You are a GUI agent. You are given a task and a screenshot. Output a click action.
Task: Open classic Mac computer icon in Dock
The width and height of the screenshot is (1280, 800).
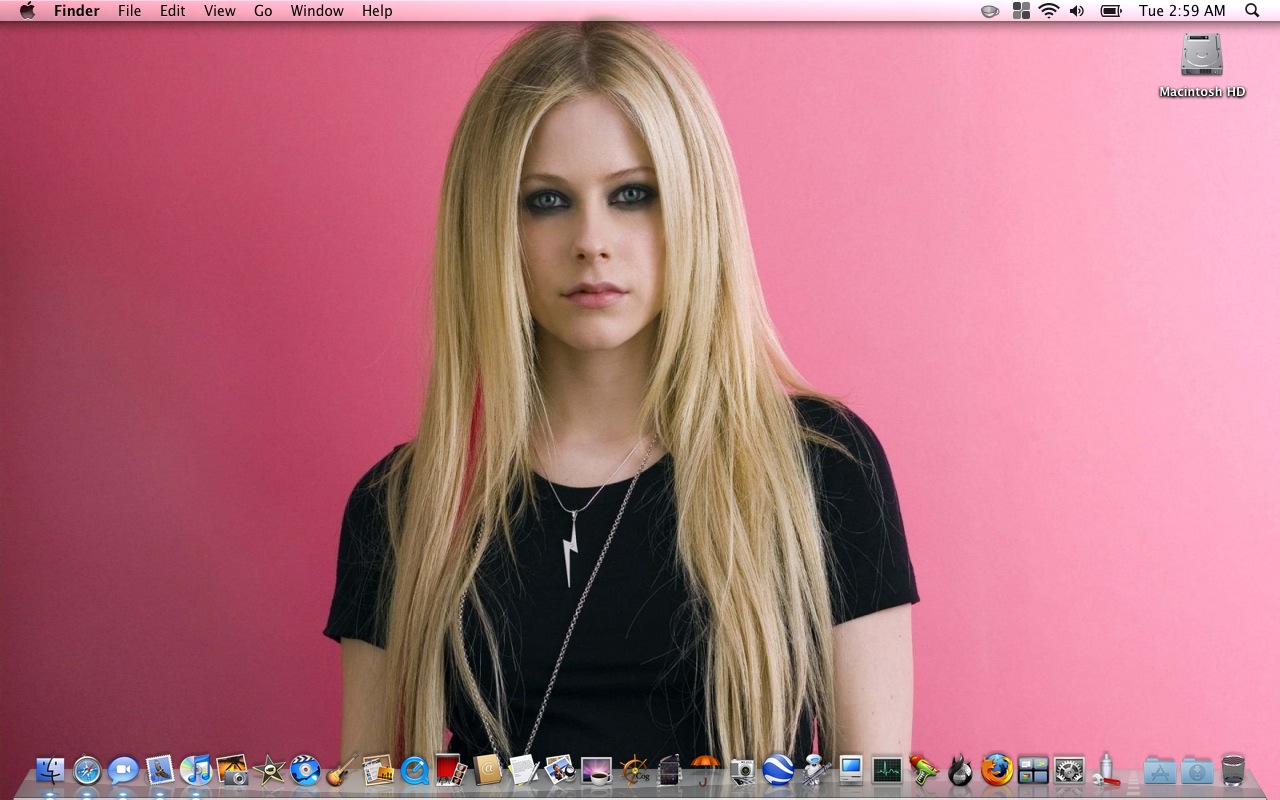851,770
